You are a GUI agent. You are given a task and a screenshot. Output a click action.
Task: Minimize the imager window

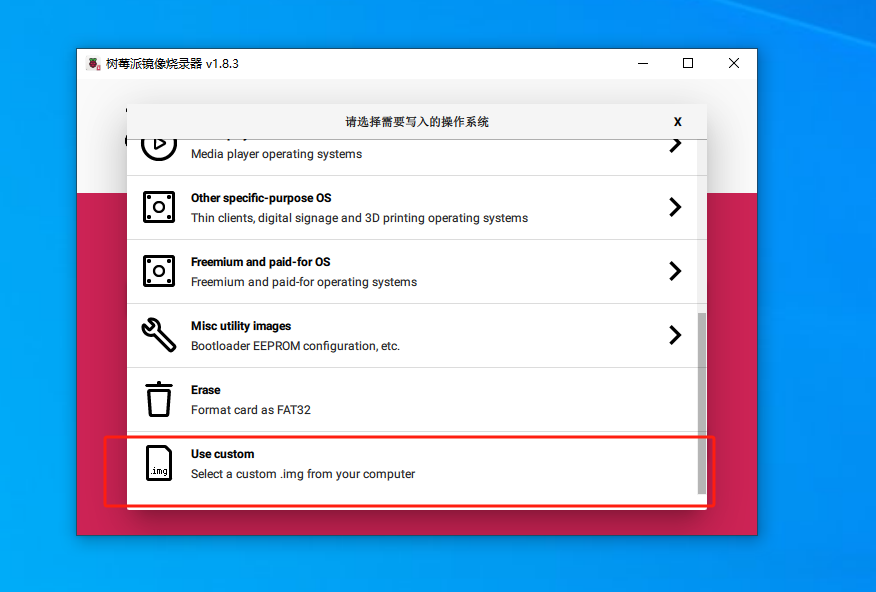click(642, 64)
